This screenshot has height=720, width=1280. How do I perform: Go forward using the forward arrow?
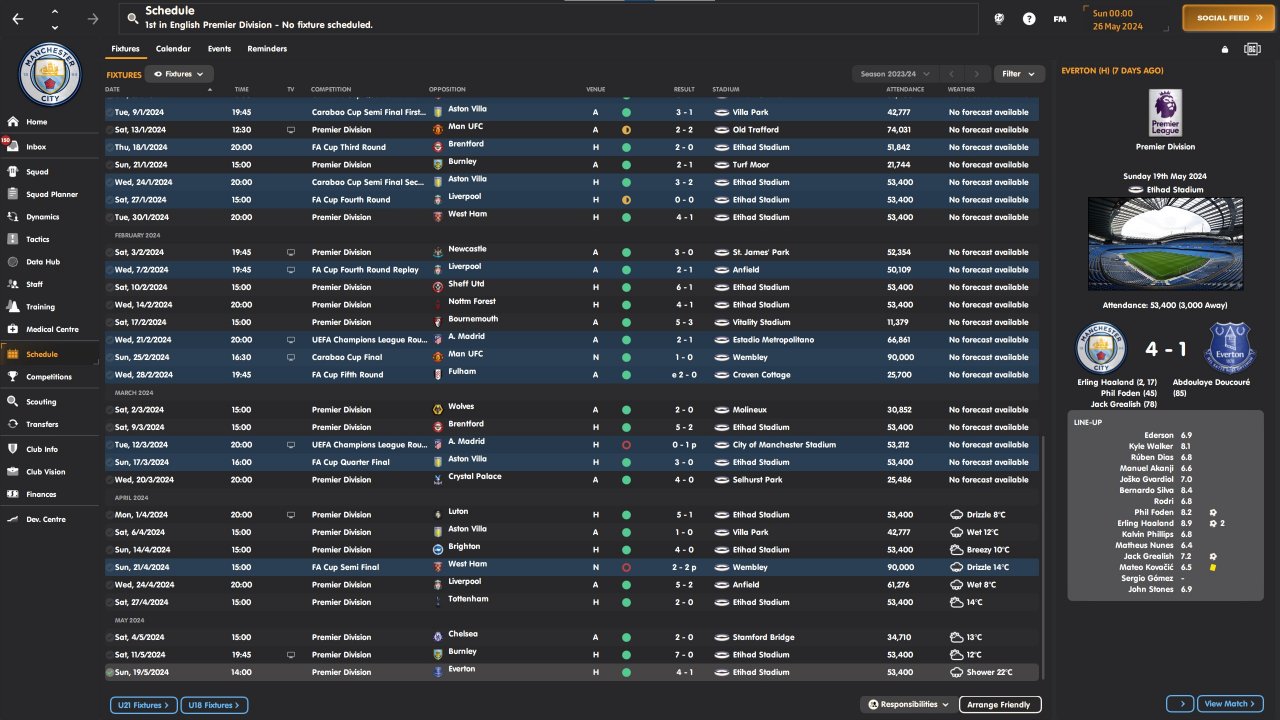point(93,19)
